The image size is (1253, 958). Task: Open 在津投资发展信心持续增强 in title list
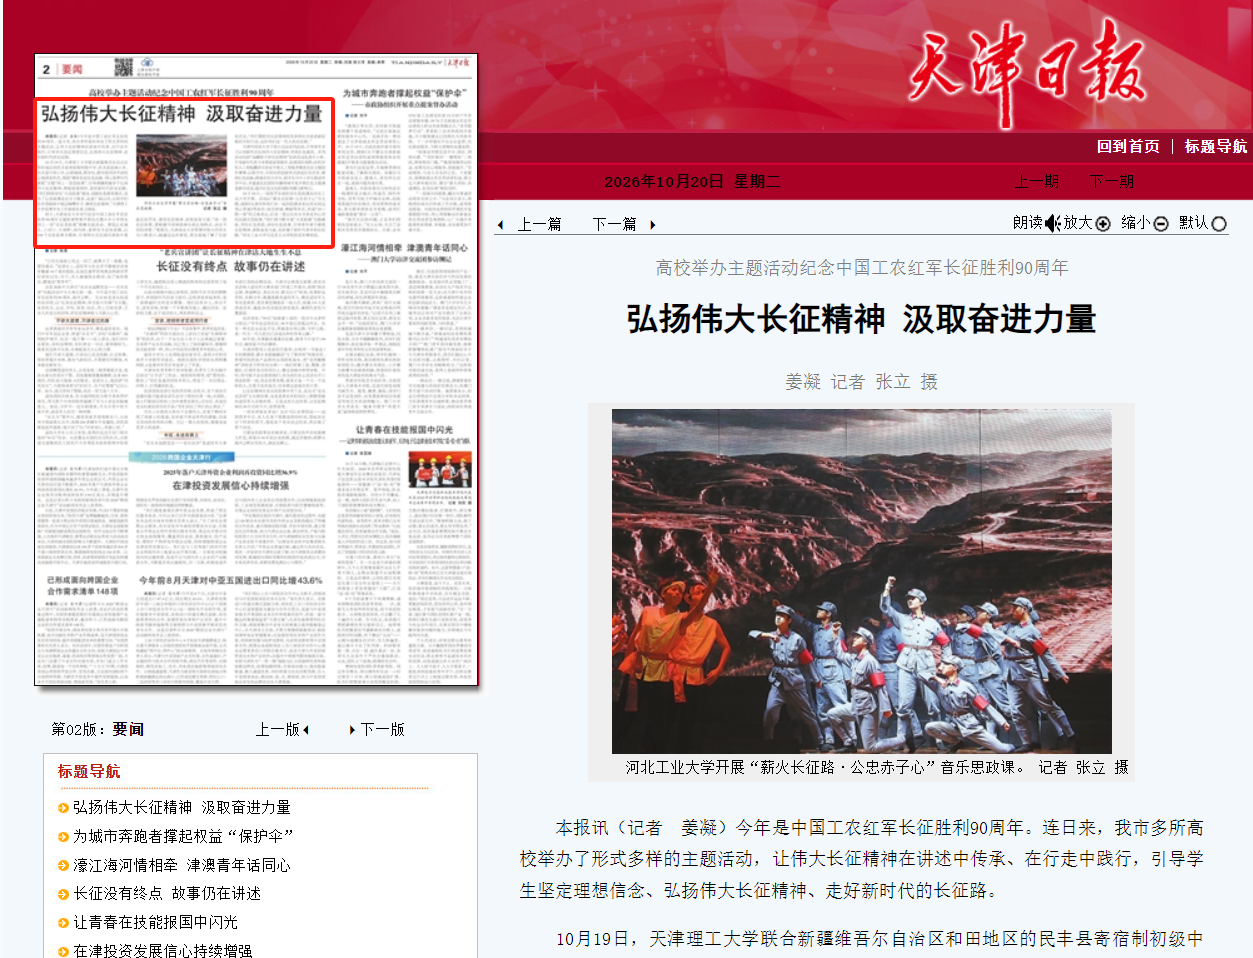[x=163, y=950]
